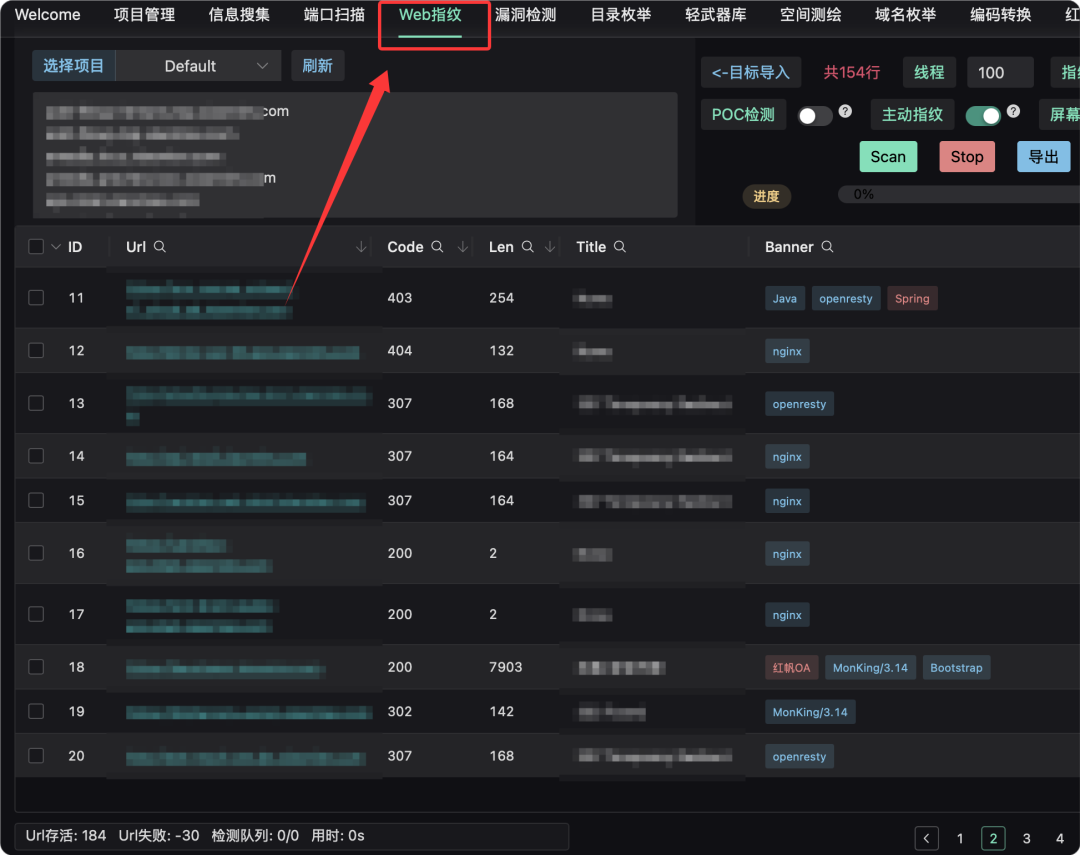Check the box for row ID 18
Viewport: 1080px width, 855px height.
pos(36,667)
